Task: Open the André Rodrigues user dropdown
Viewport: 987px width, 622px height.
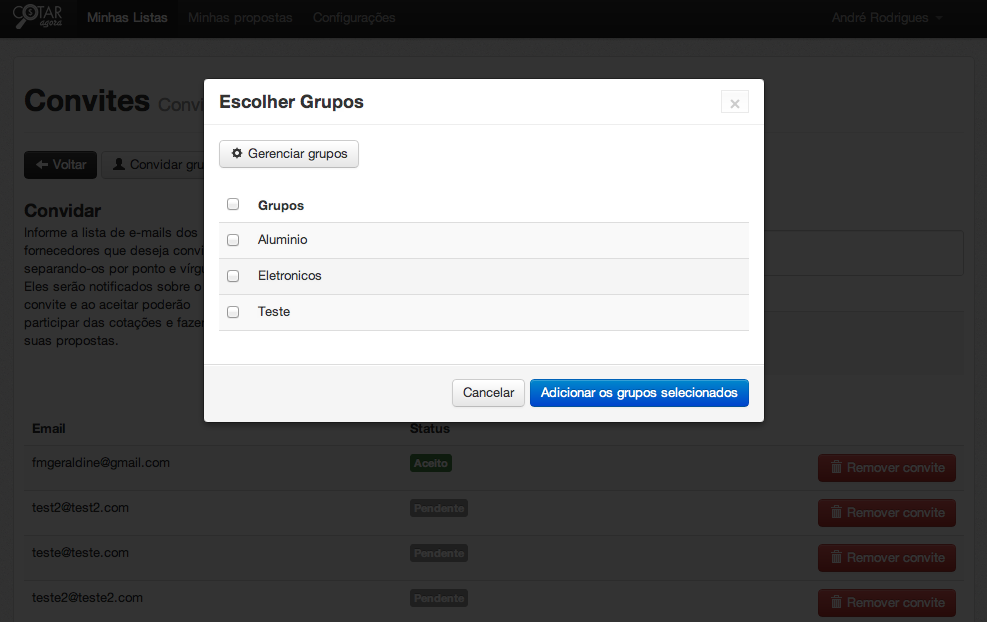Action: pyautogui.click(x=886, y=18)
